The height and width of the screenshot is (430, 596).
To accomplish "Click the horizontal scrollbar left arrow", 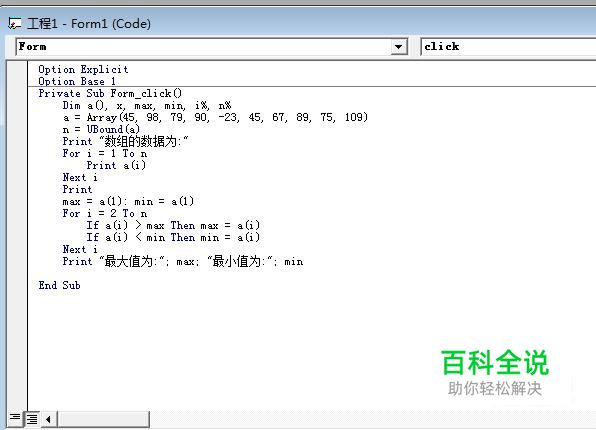I will click(48, 419).
